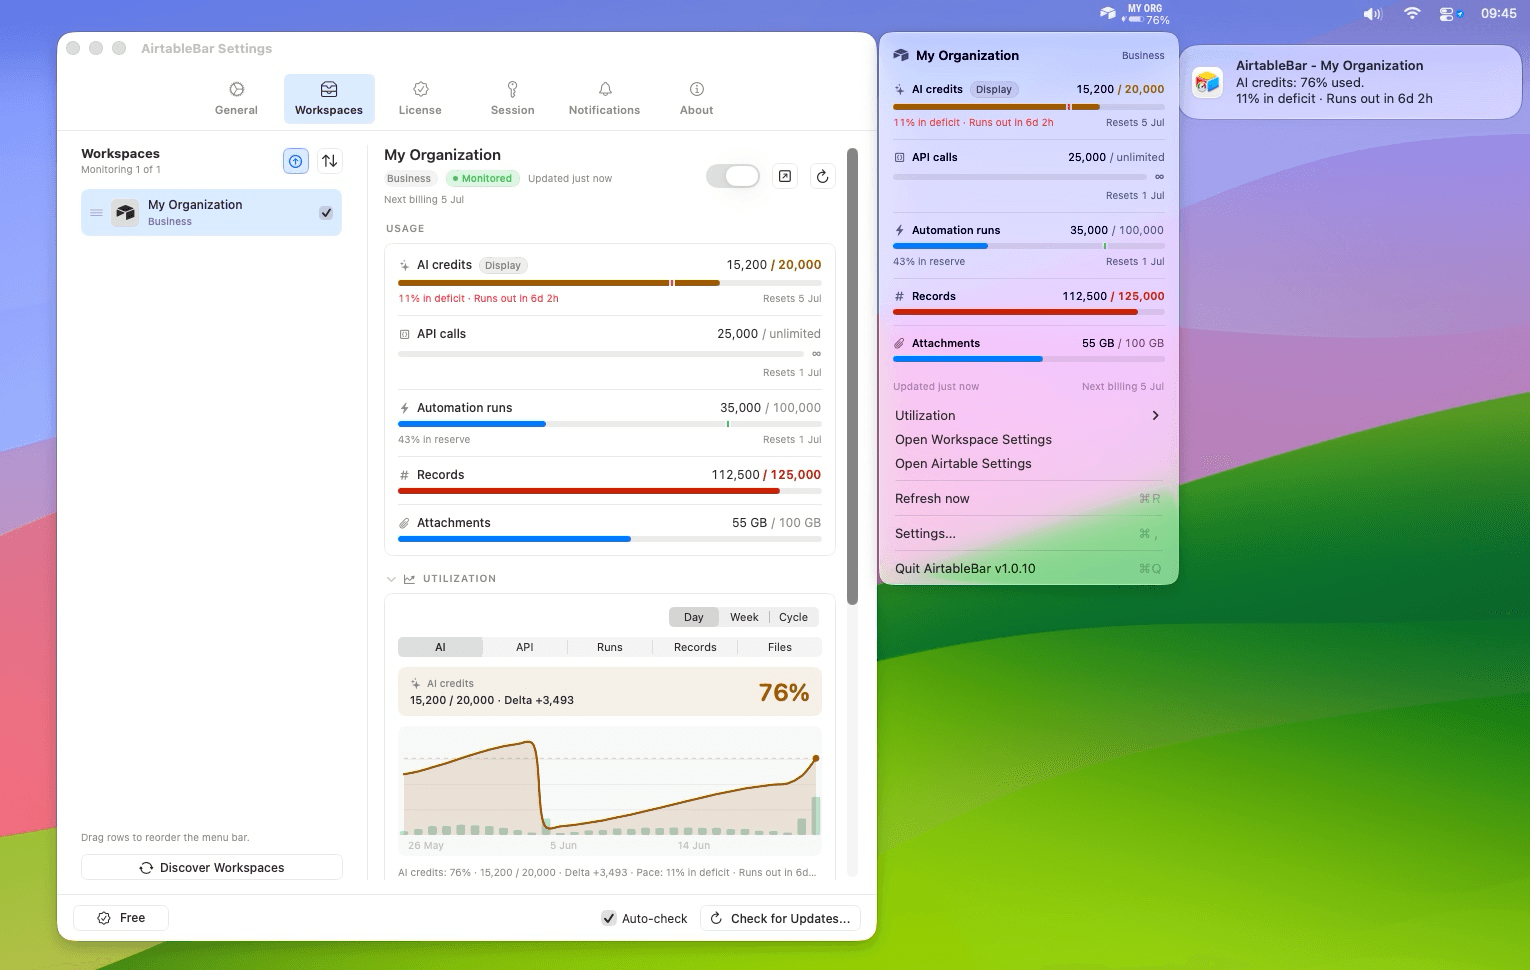1530x970 pixels.
Task: Click the Airtable logo in the dropdown header
Action: coord(901,56)
